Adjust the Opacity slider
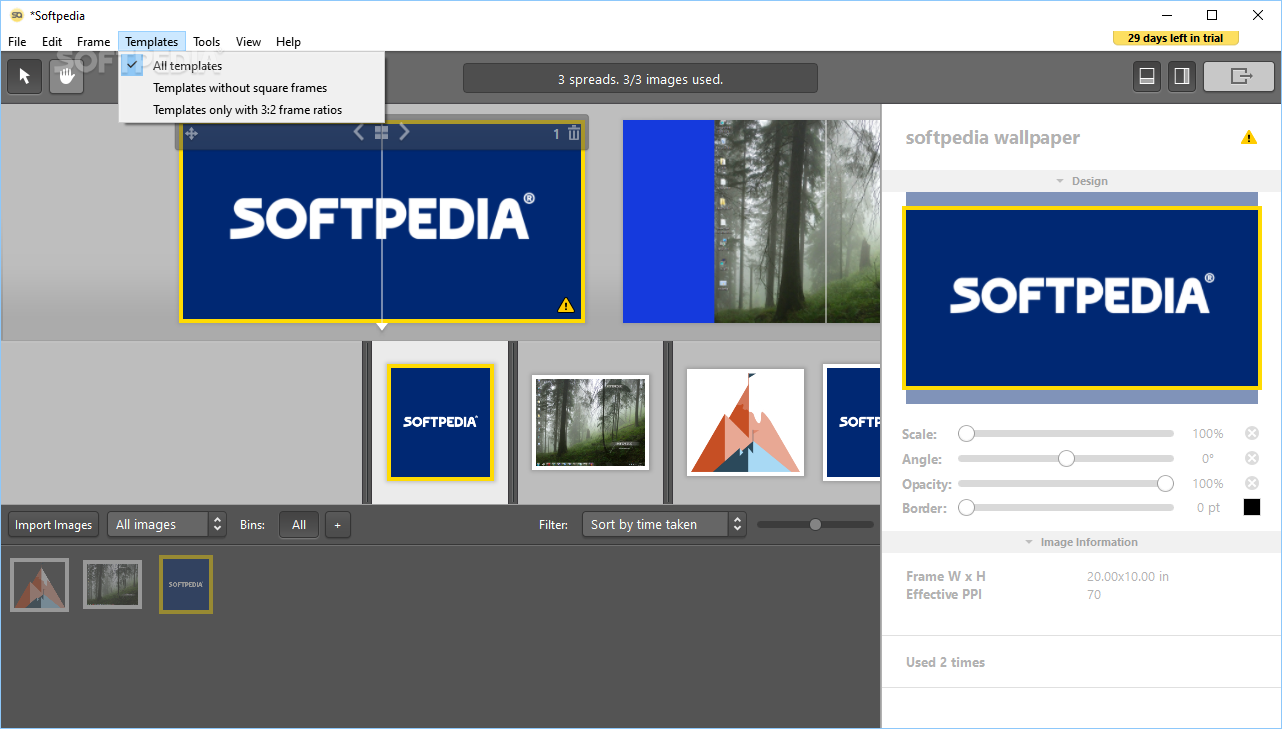This screenshot has height=729, width=1282. click(x=1066, y=483)
